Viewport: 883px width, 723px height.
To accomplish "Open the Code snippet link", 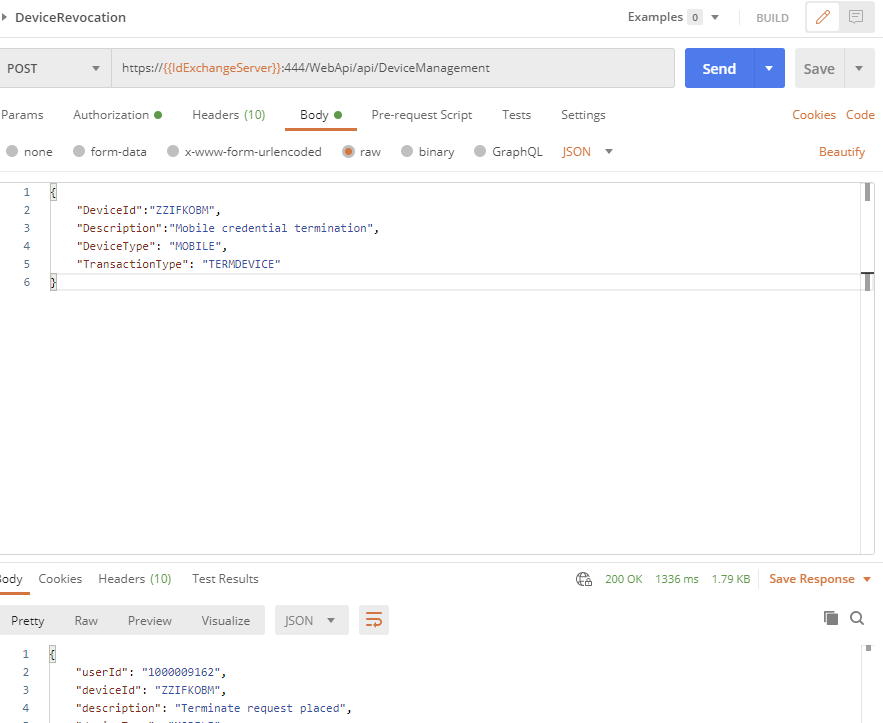I will [x=860, y=115].
